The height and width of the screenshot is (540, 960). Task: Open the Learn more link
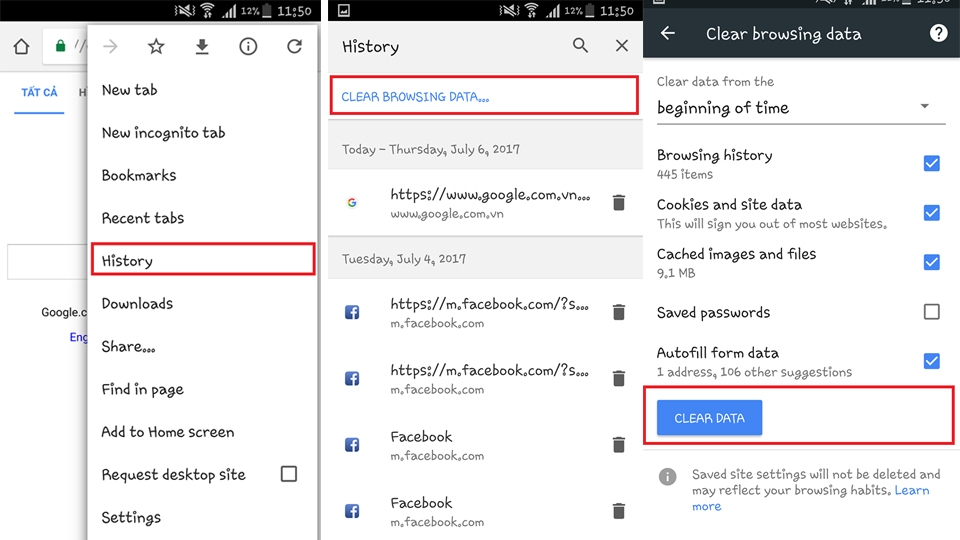811,498
